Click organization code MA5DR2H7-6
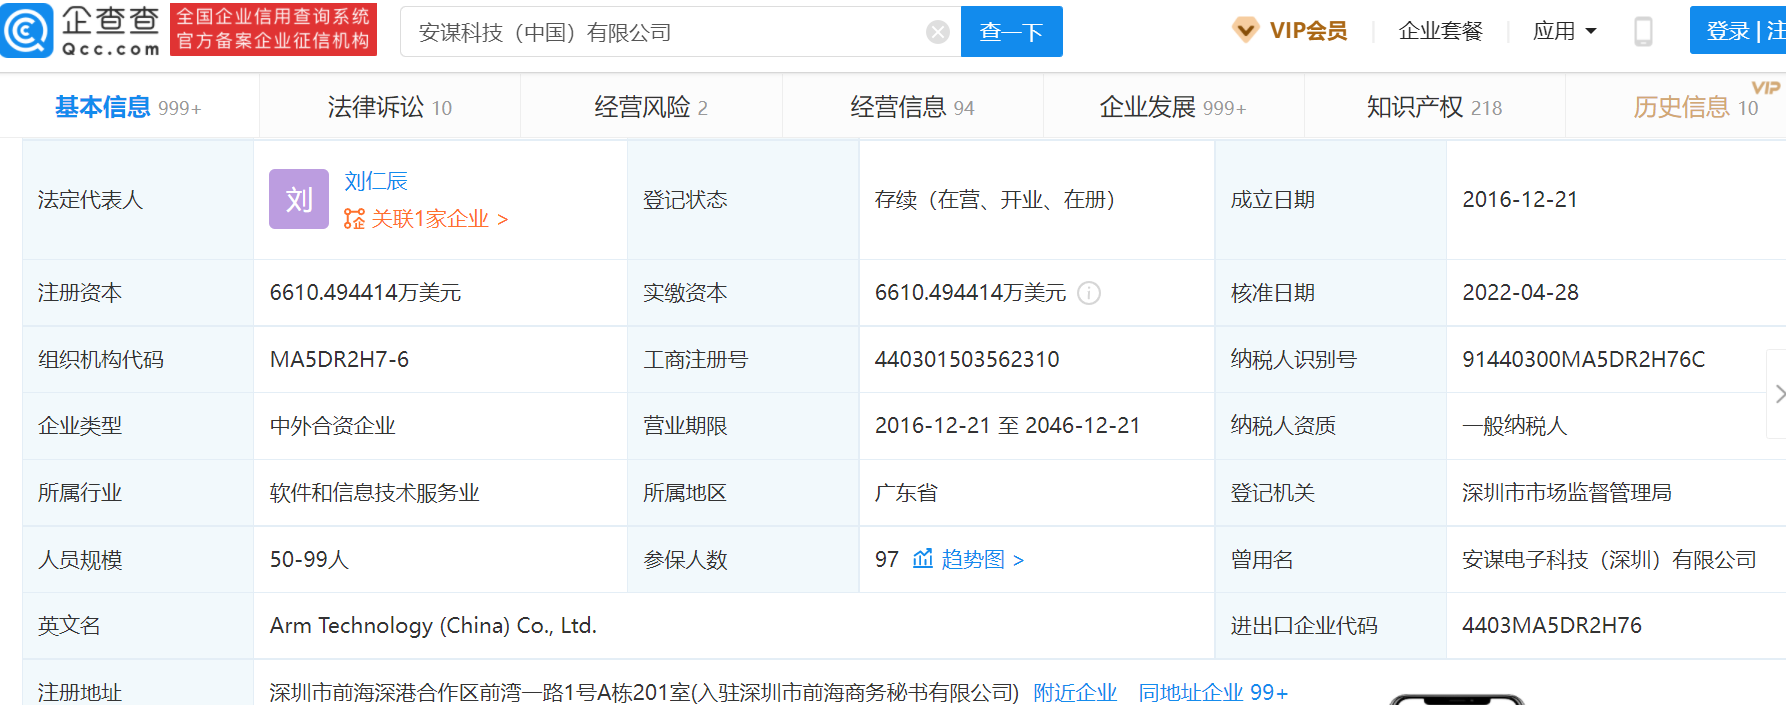The width and height of the screenshot is (1786, 705). coord(339,360)
